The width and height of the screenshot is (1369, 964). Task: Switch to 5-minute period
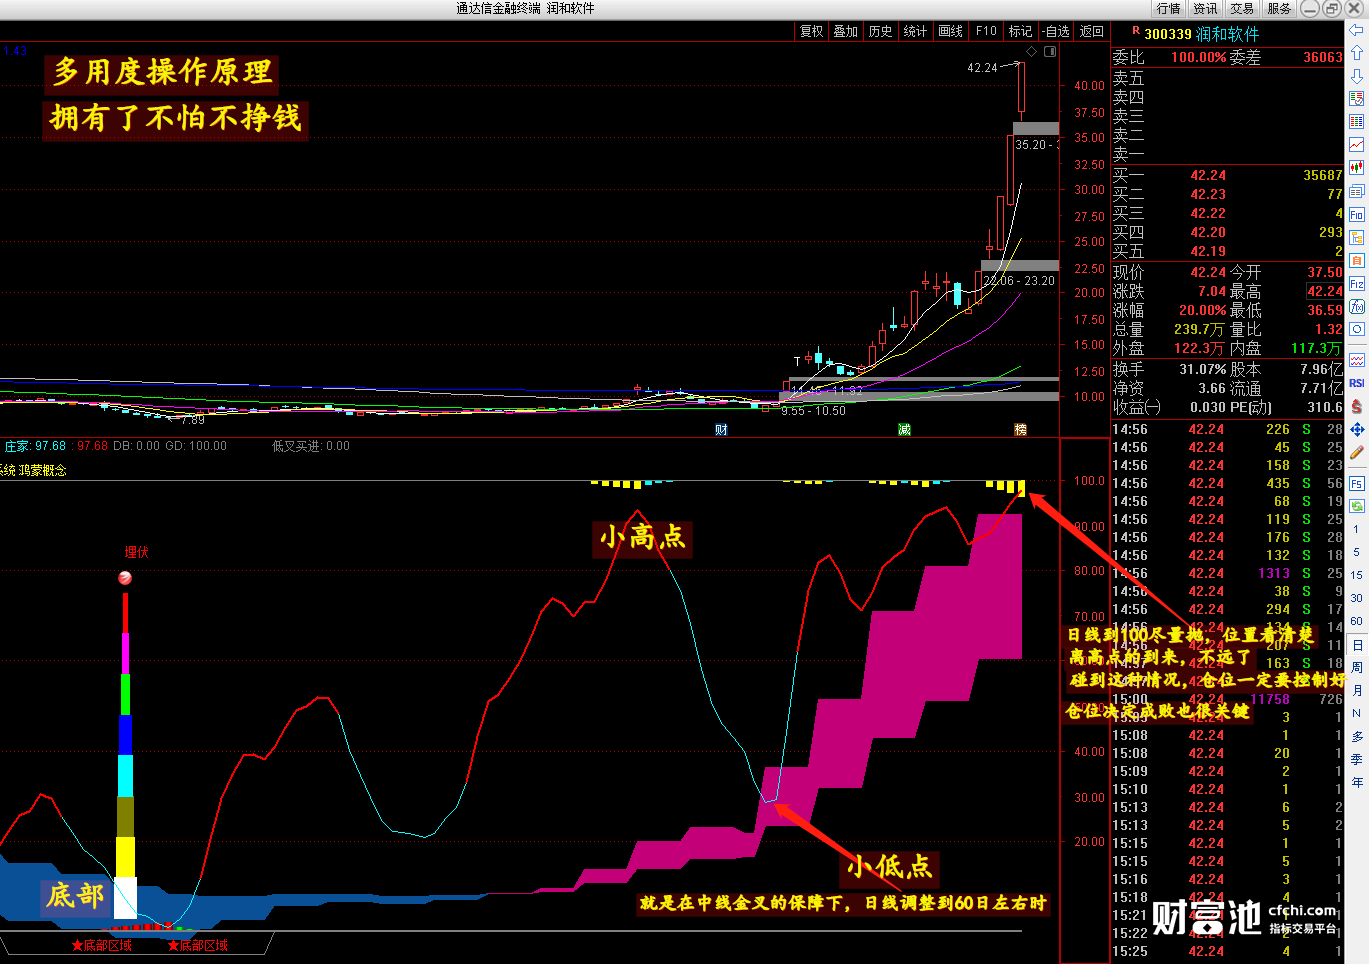pos(1357,552)
